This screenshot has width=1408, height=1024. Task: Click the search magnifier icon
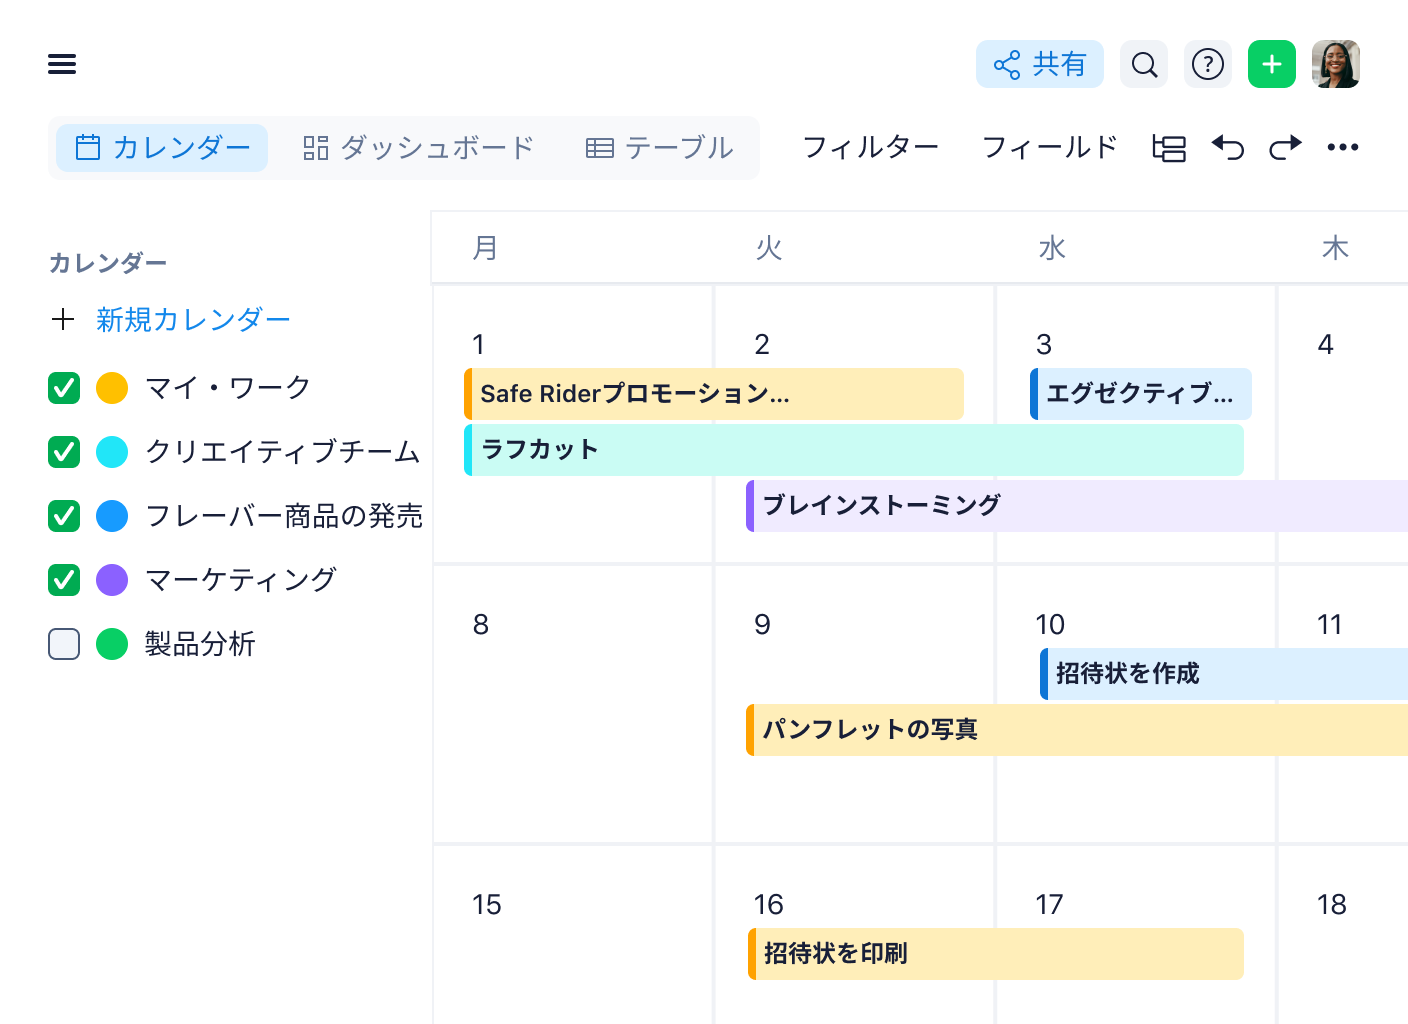pos(1144,64)
